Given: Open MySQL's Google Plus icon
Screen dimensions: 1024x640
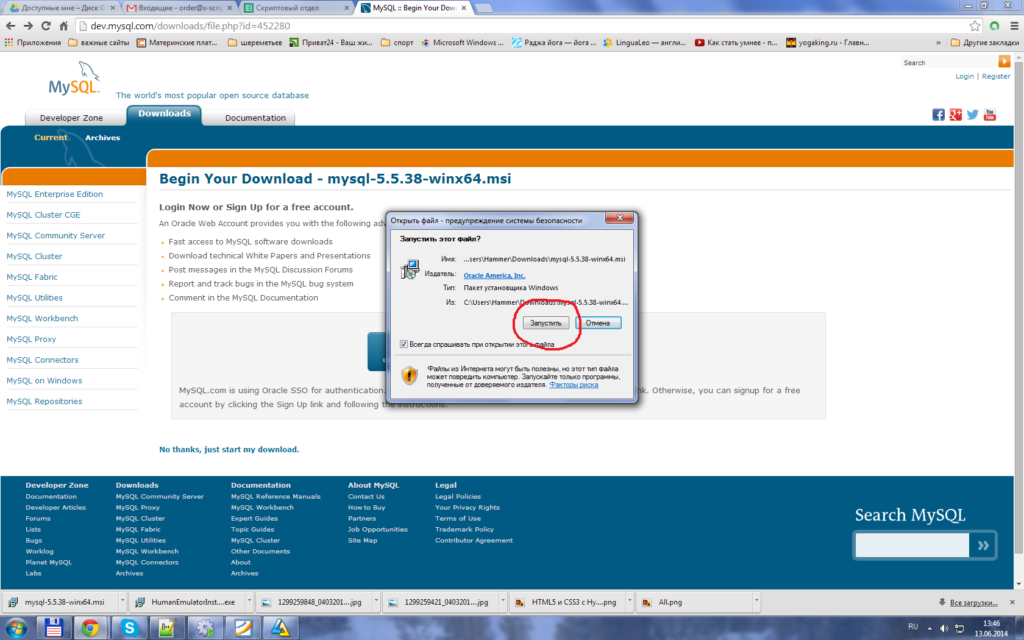Looking at the screenshot, I should coord(955,115).
